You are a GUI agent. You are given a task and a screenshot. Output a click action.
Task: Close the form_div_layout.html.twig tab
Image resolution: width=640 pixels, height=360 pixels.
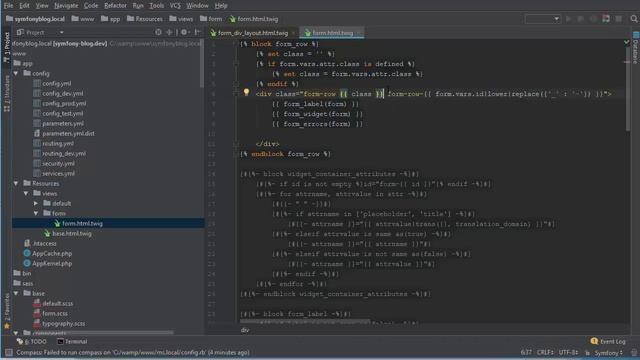(293, 33)
